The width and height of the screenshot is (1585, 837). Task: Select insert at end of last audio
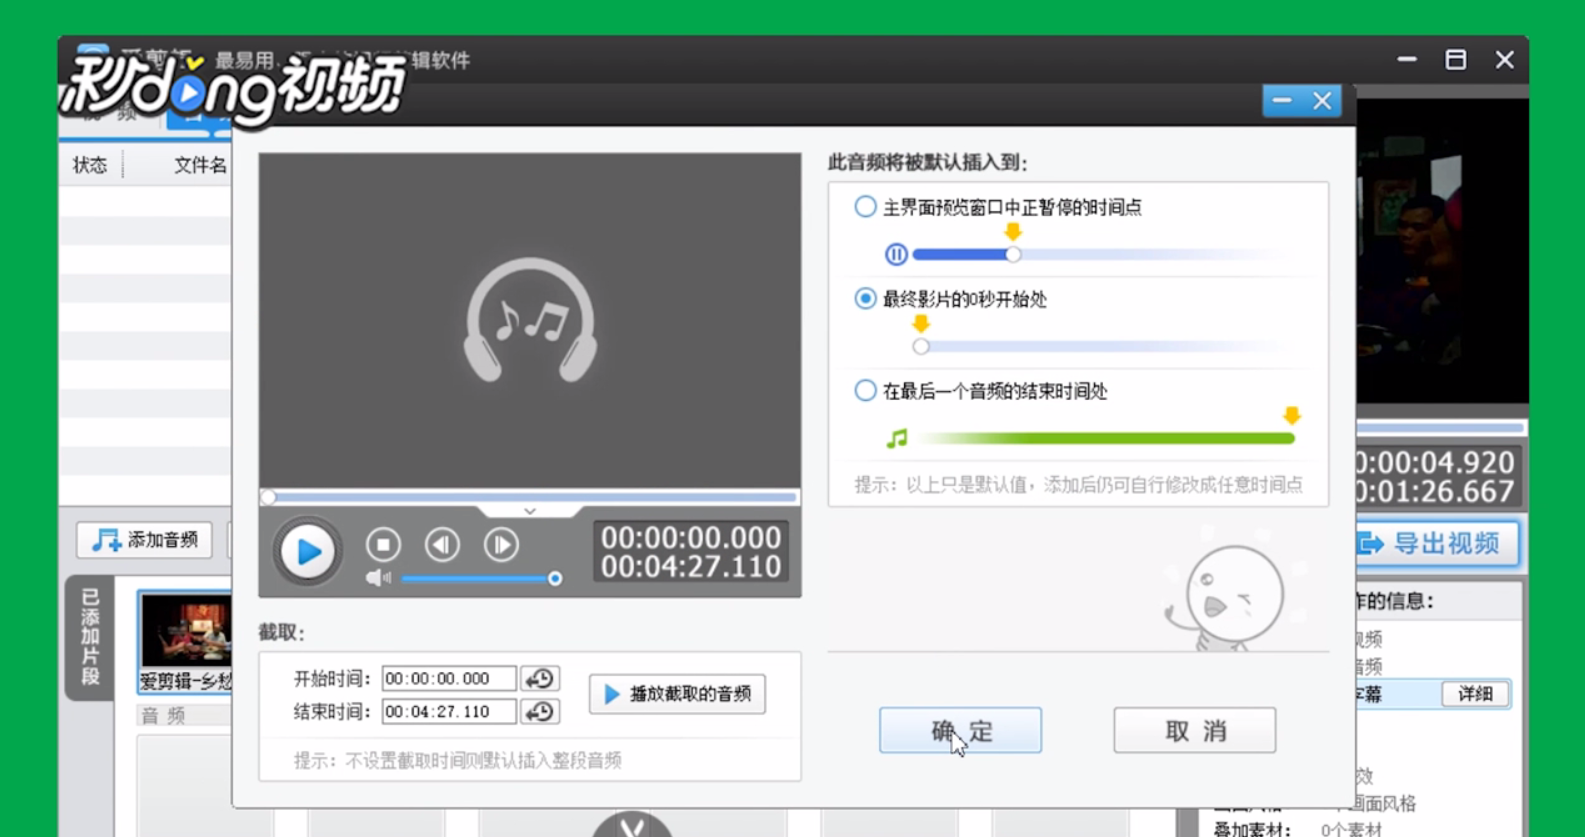pyautogui.click(x=865, y=391)
